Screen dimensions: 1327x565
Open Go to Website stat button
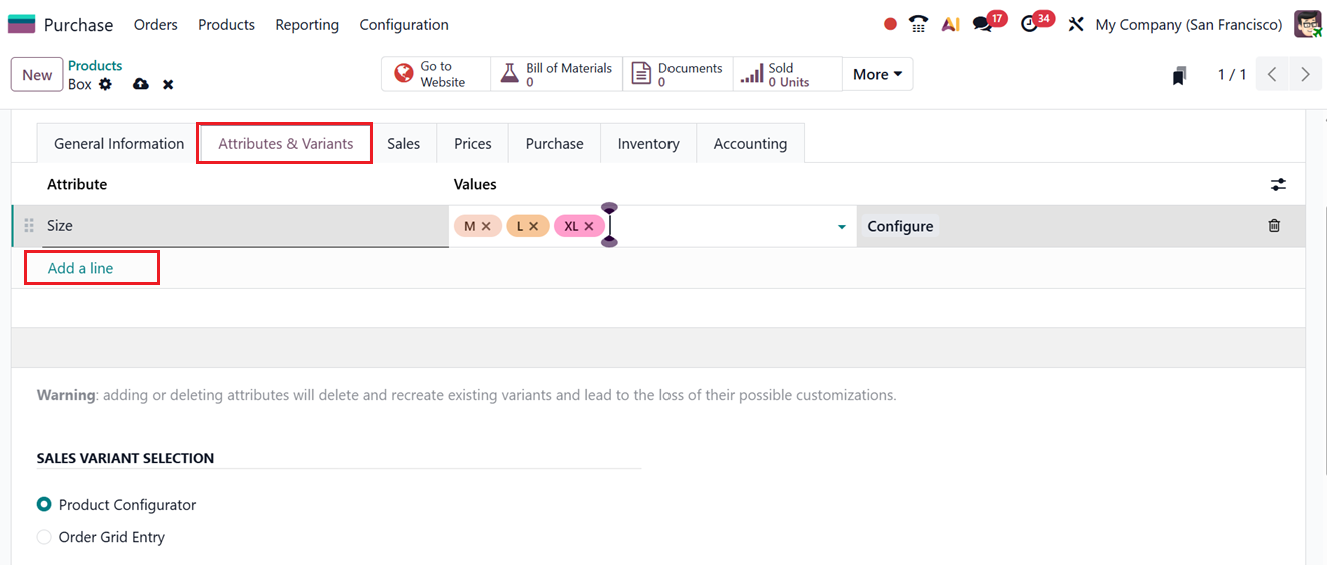coord(435,74)
